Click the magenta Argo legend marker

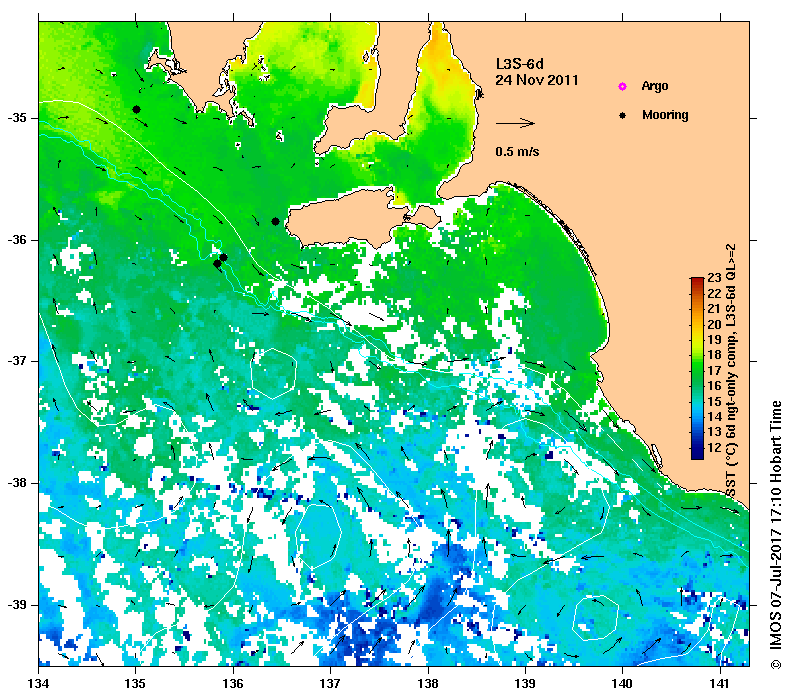pos(622,86)
